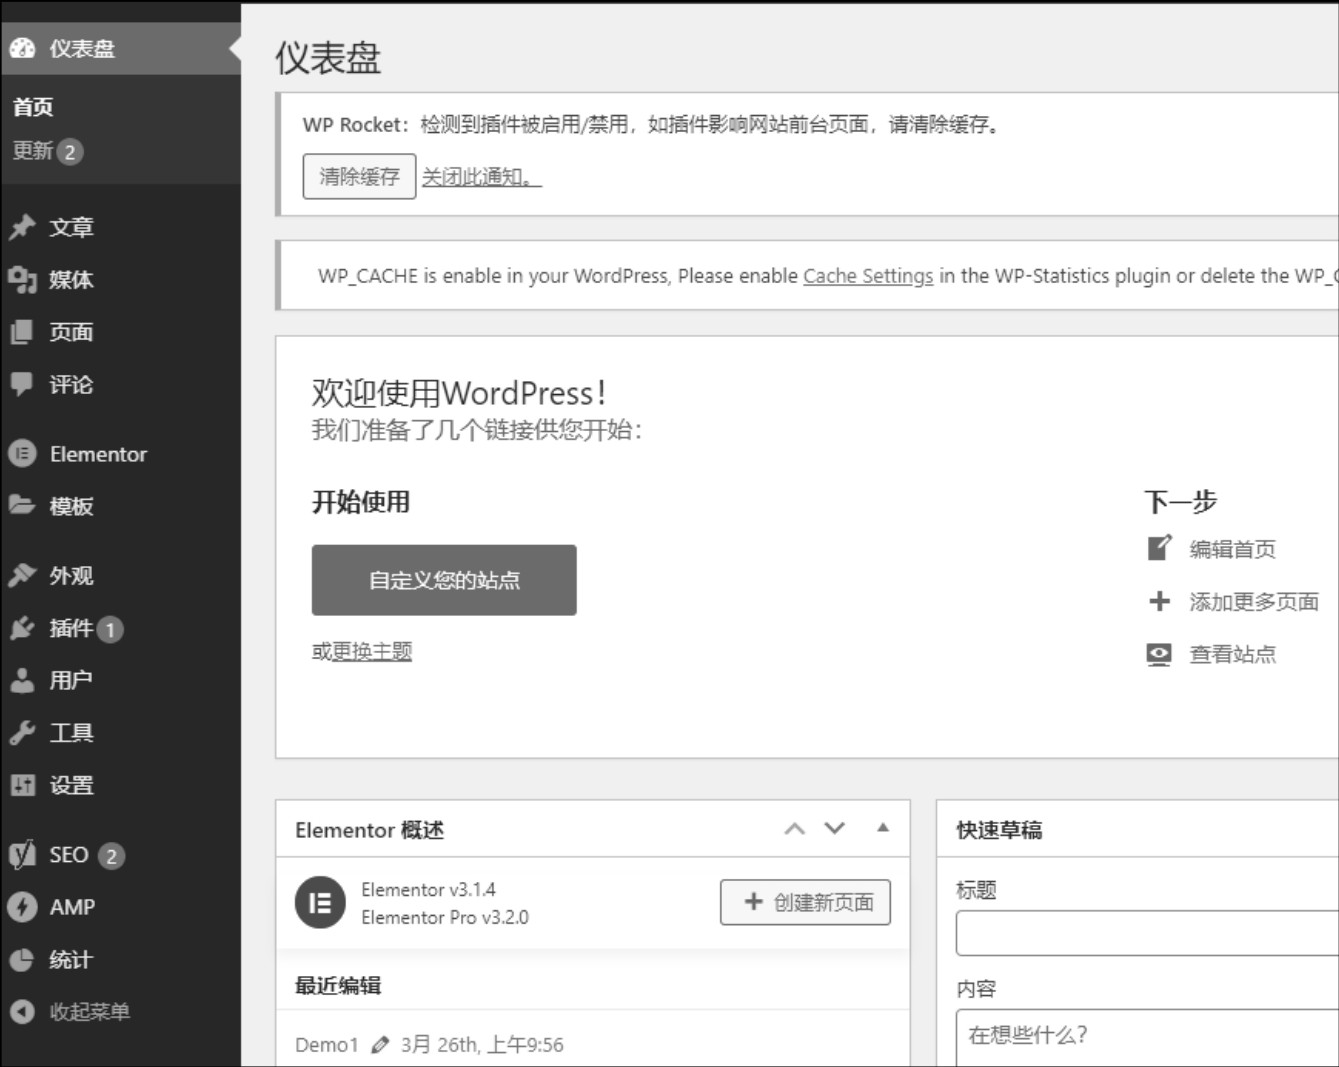This screenshot has height=1067, width=1339.
Task: Open the 查看站点 link
Action: pos(1232,654)
